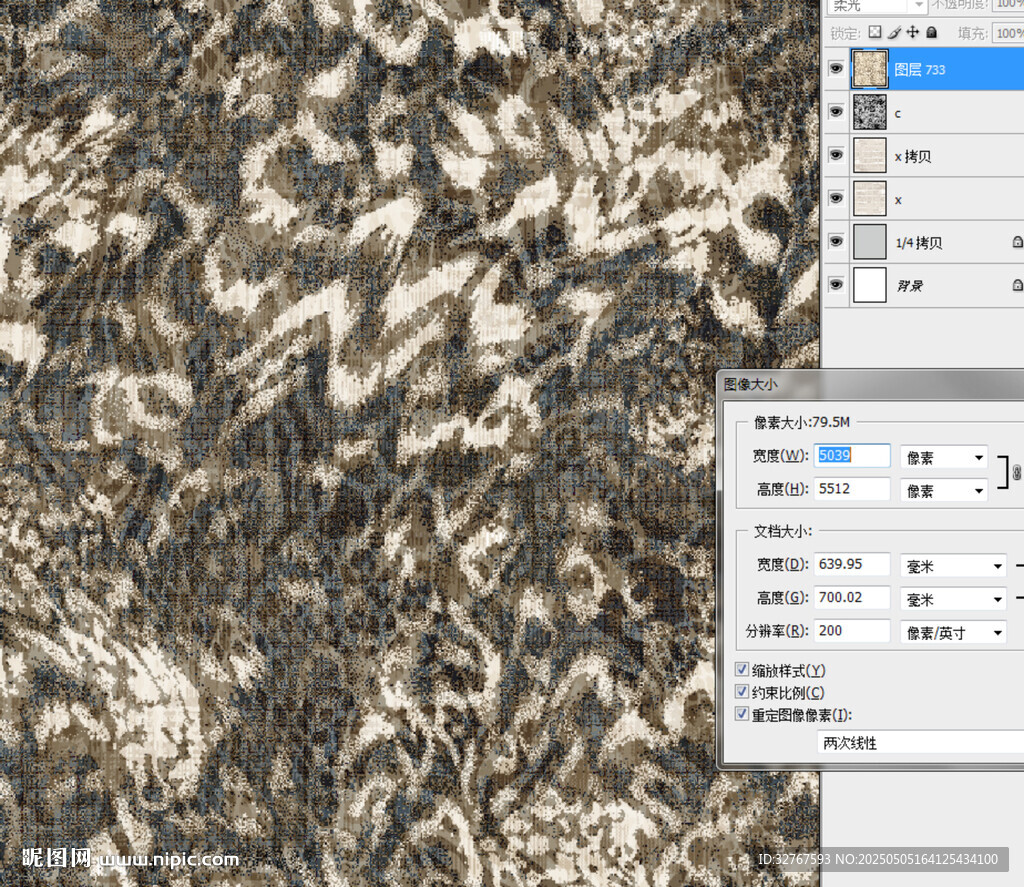Toggle the 约束比例 checkbox
The height and width of the screenshot is (887, 1024).
742,692
